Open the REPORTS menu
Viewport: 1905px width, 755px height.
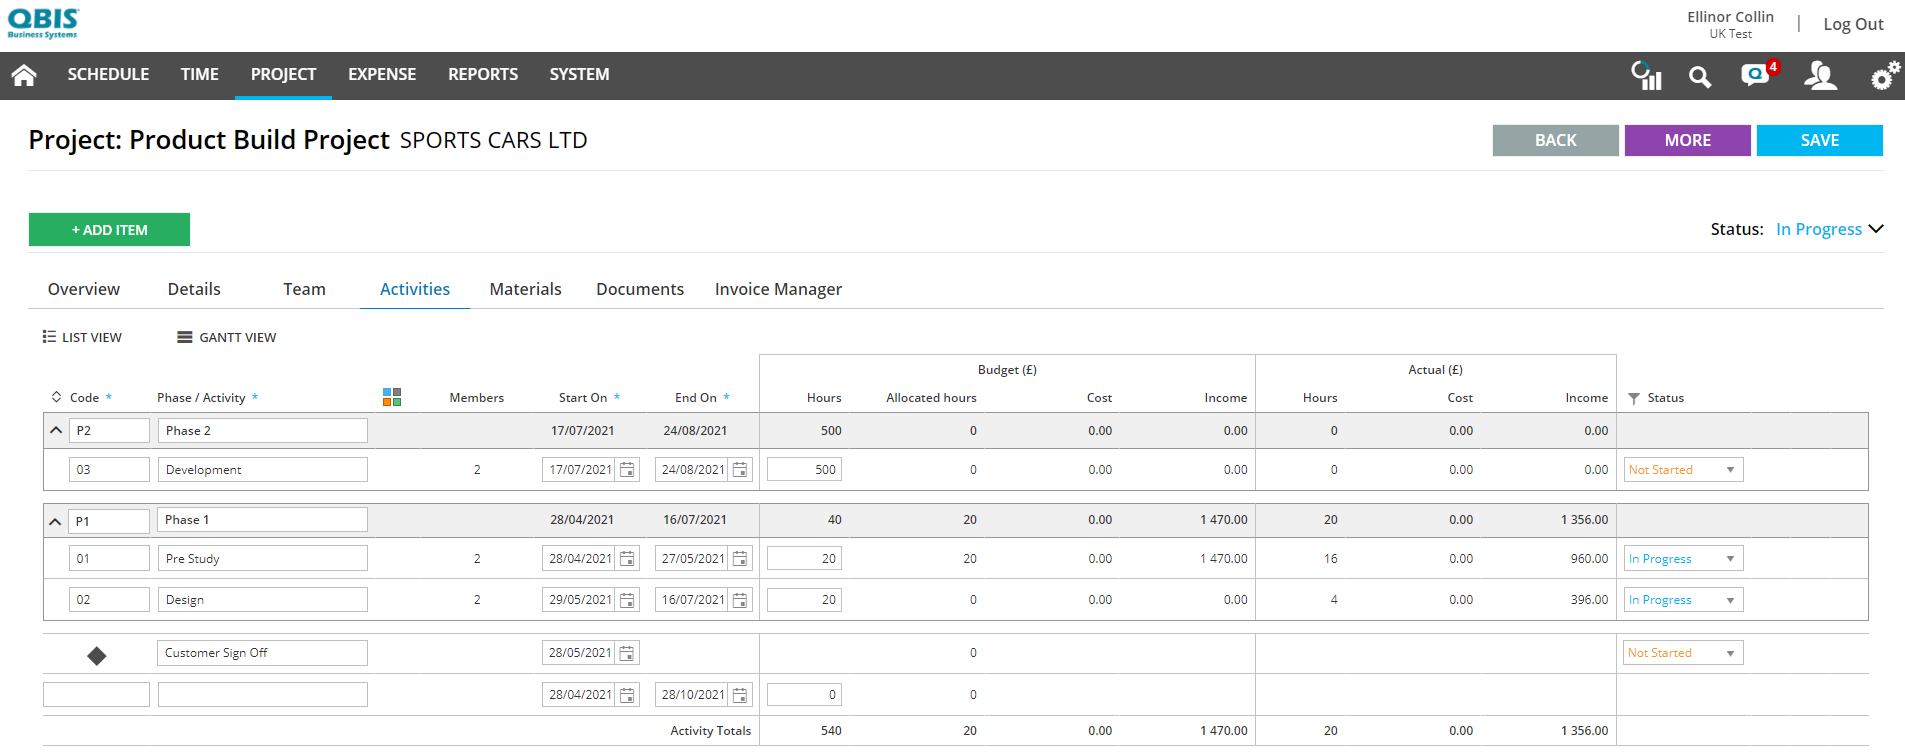click(483, 75)
